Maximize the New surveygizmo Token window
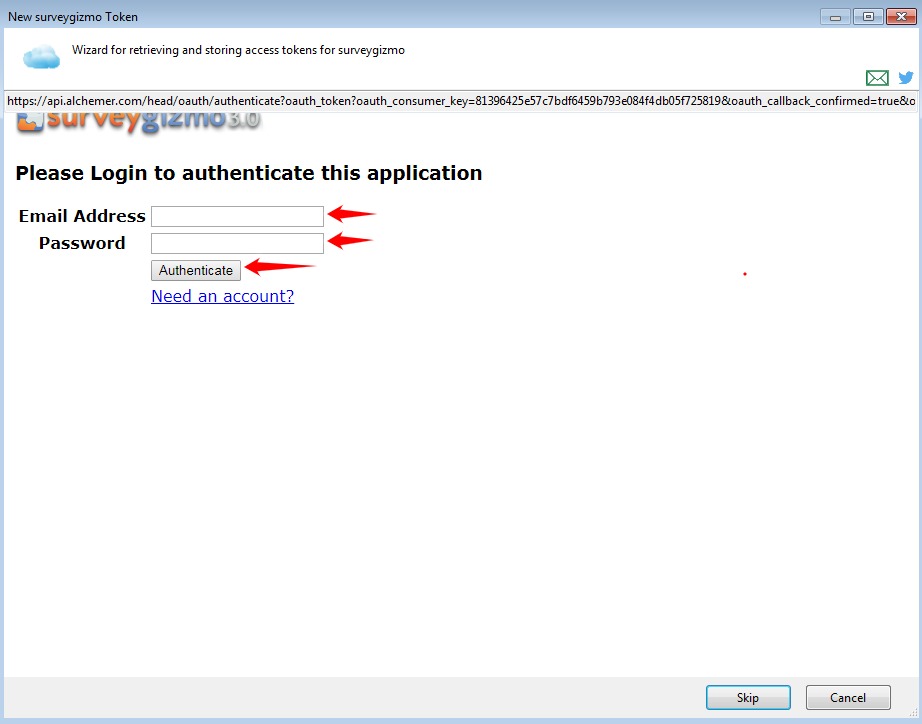922x724 pixels. (x=868, y=16)
